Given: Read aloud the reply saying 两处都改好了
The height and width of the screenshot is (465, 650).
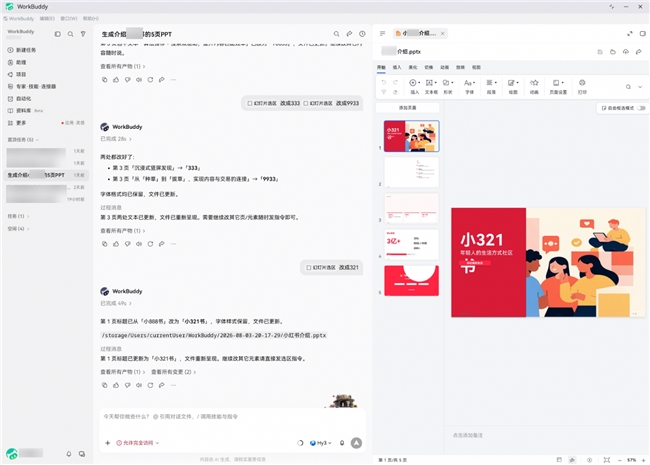Looking at the screenshot, I should 139,244.
